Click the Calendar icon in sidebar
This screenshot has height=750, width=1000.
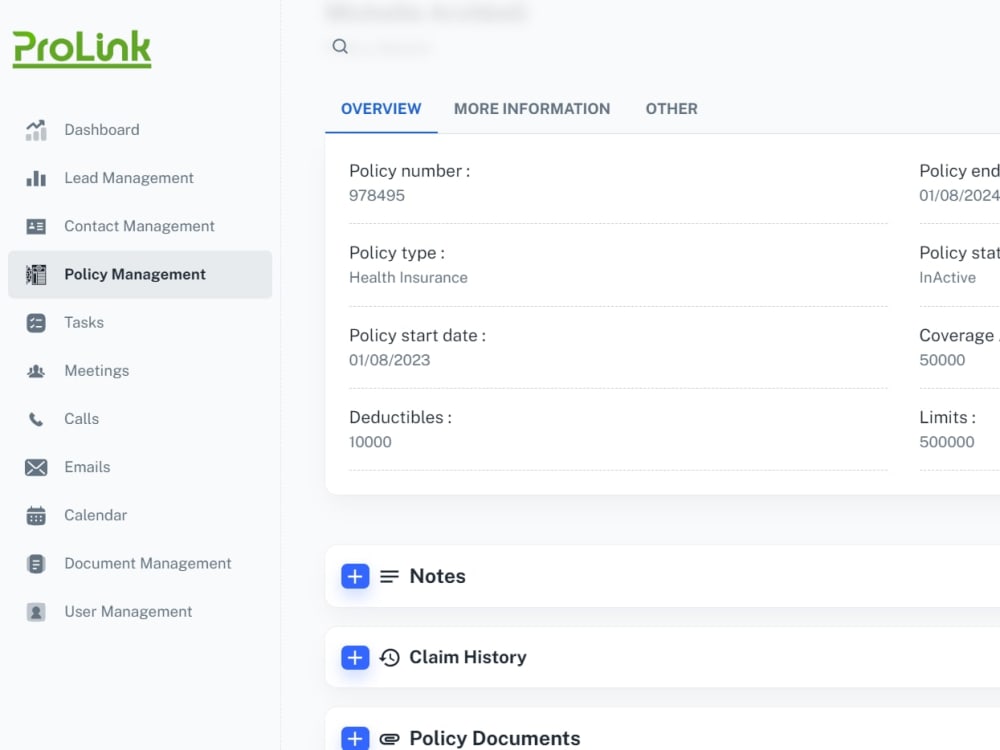pyautogui.click(x=36, y=515)
